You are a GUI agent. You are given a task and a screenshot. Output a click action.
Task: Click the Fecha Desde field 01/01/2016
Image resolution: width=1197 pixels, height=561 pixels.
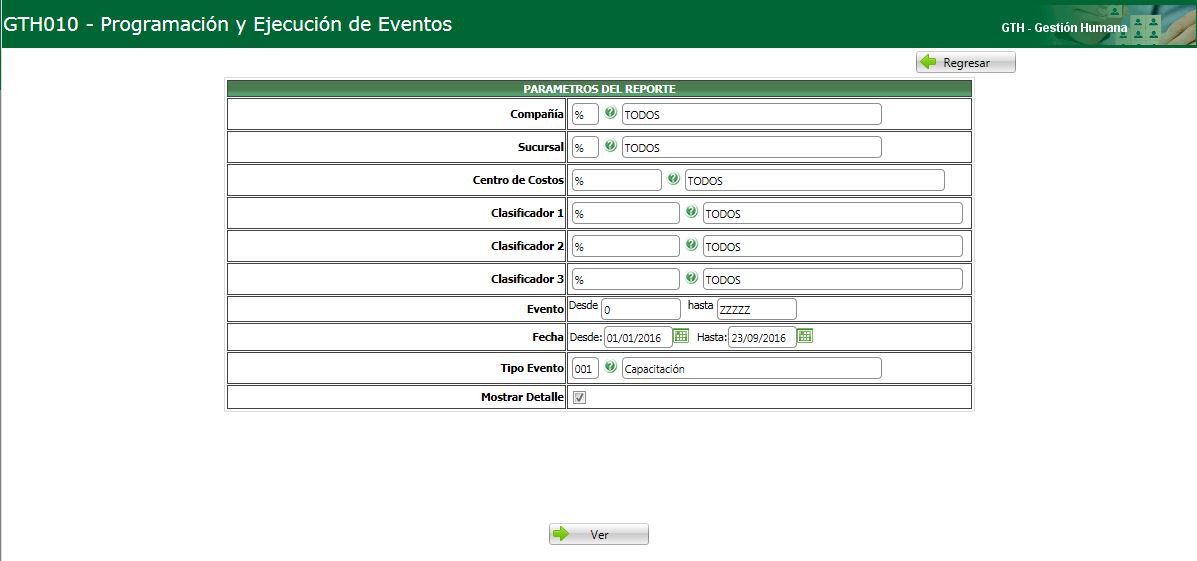[x=638, y=337]
